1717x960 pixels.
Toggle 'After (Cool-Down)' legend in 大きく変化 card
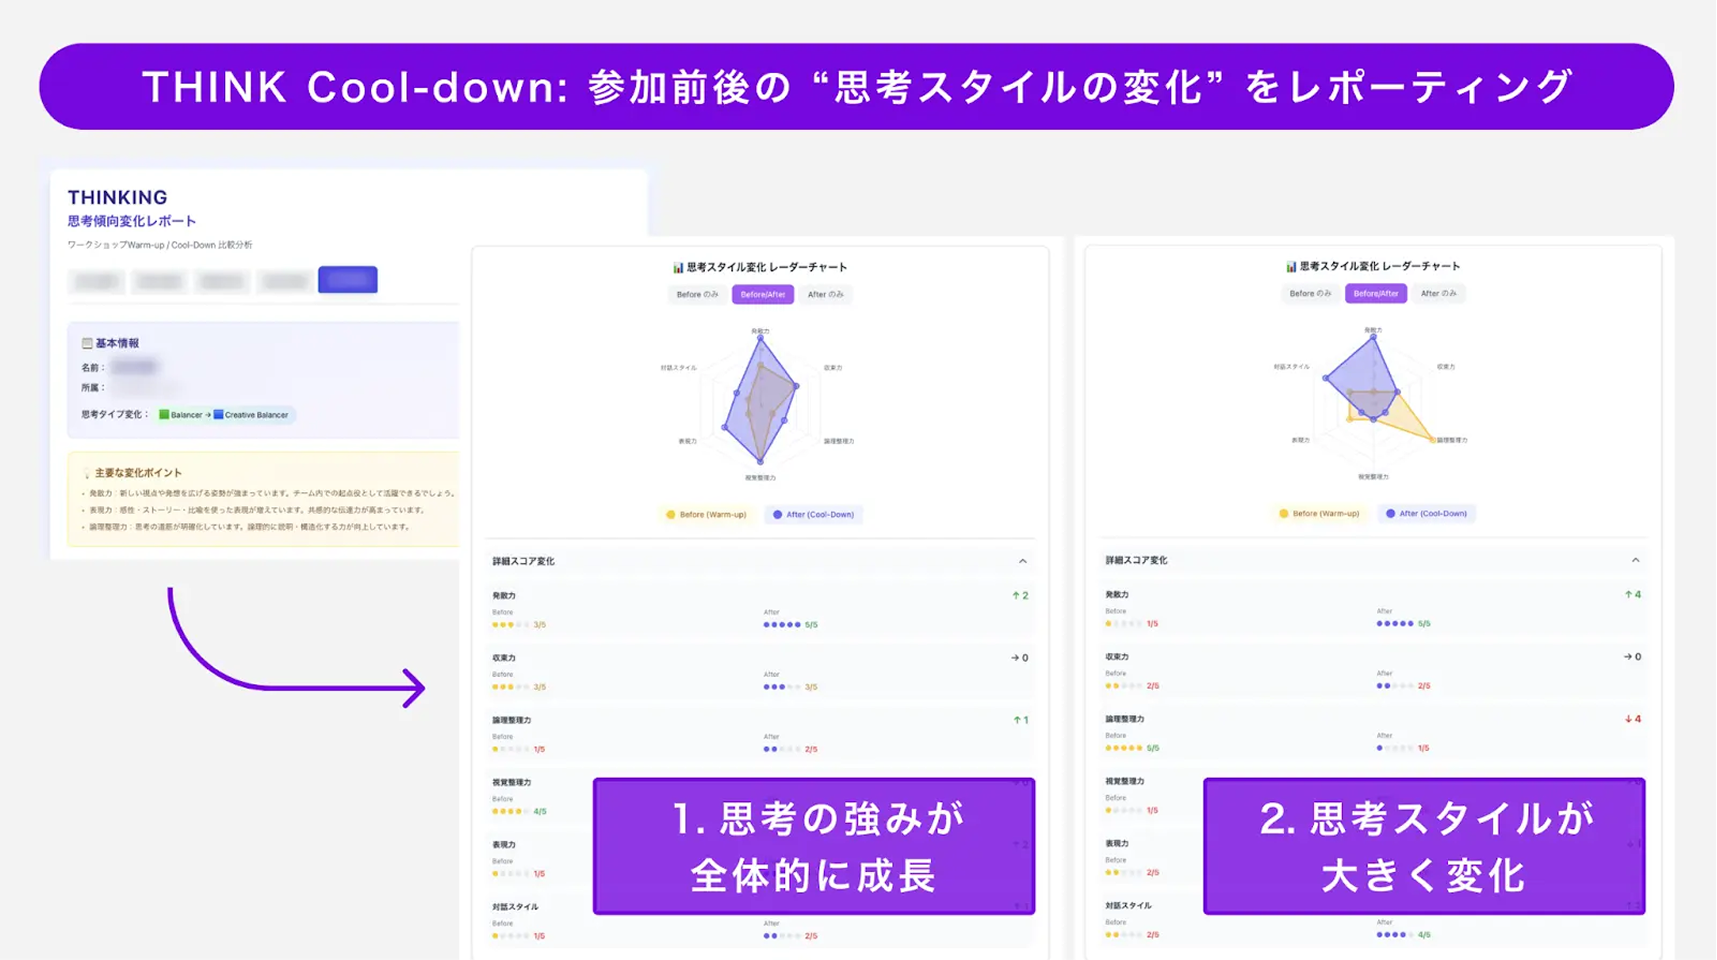point(1426,514)
